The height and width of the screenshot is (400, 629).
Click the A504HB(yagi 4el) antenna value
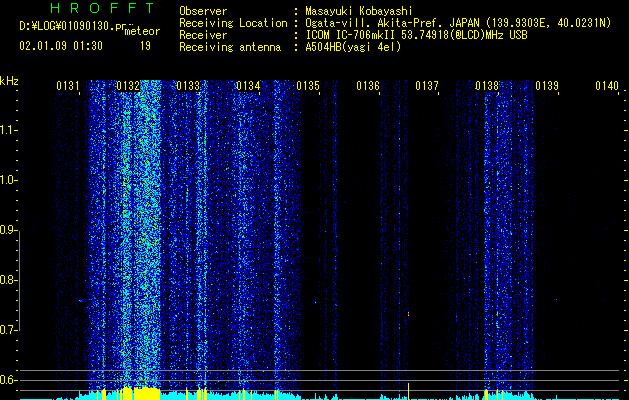pyautogui.click(x=353, y=47)
